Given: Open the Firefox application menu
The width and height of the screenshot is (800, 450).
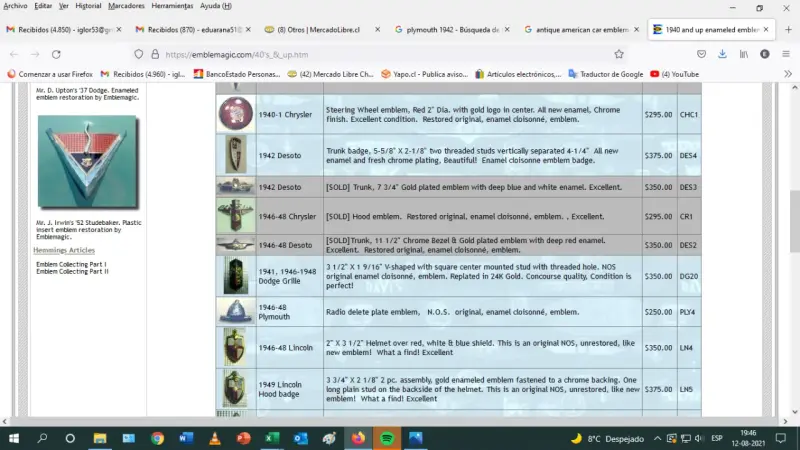Looking at the screenshot, I should 786,54.
